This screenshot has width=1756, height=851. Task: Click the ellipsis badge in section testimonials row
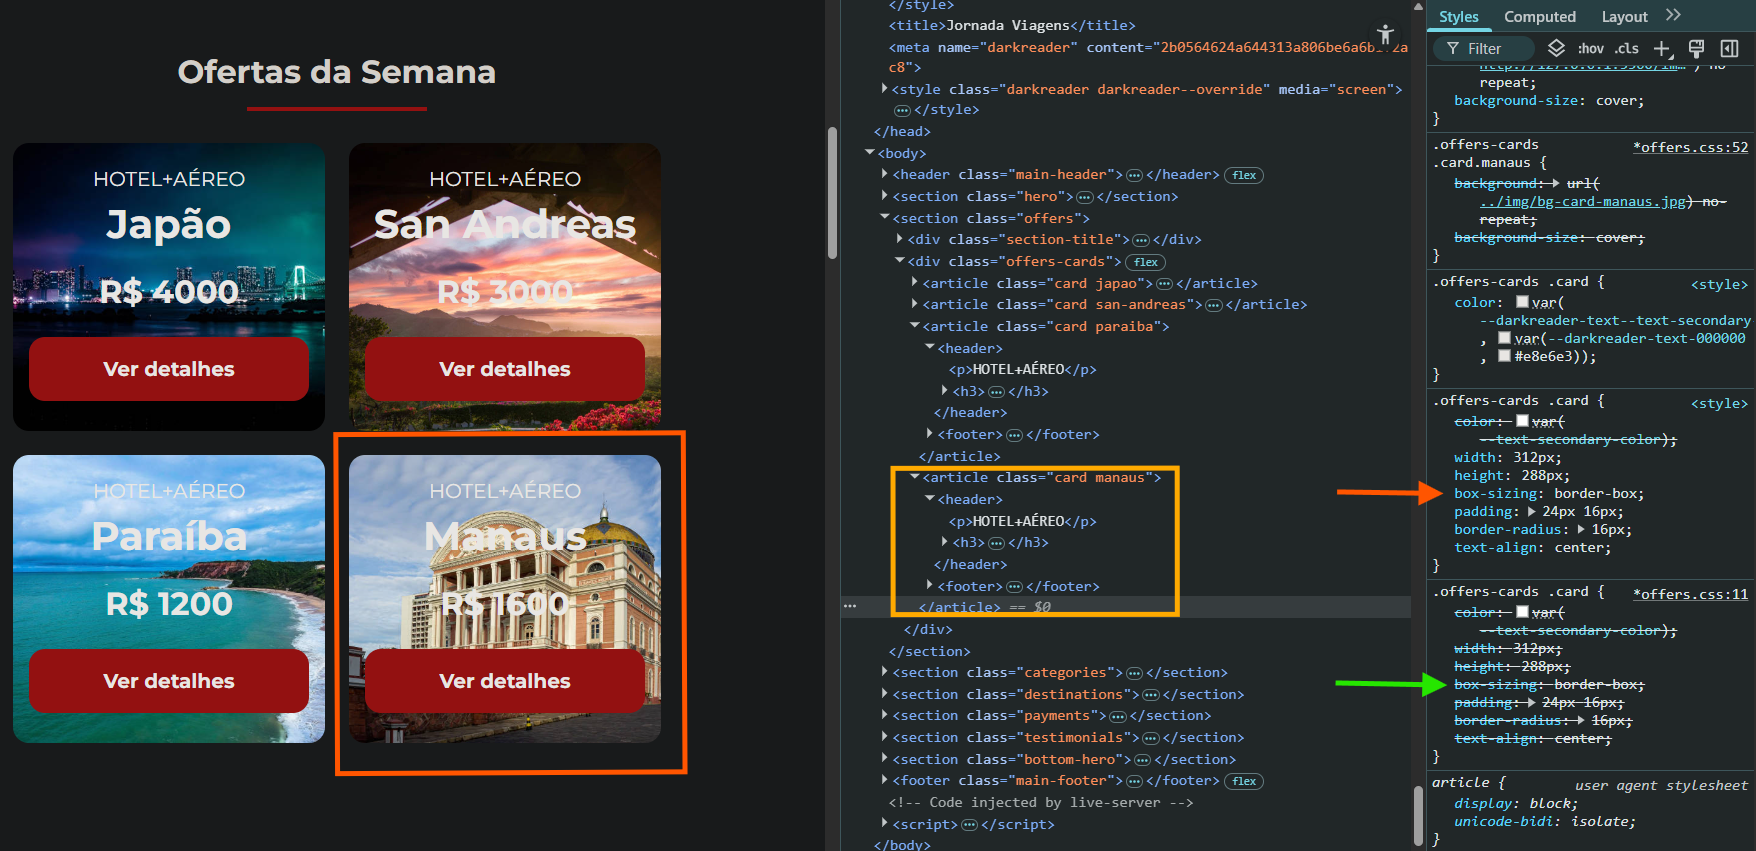click(1151, 738)
